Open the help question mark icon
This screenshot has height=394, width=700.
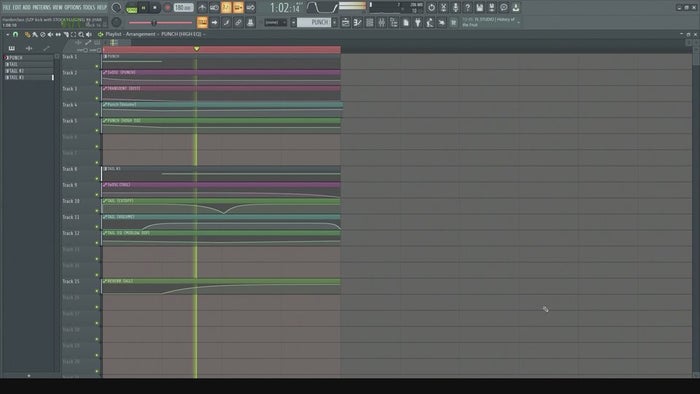(467, 8)
